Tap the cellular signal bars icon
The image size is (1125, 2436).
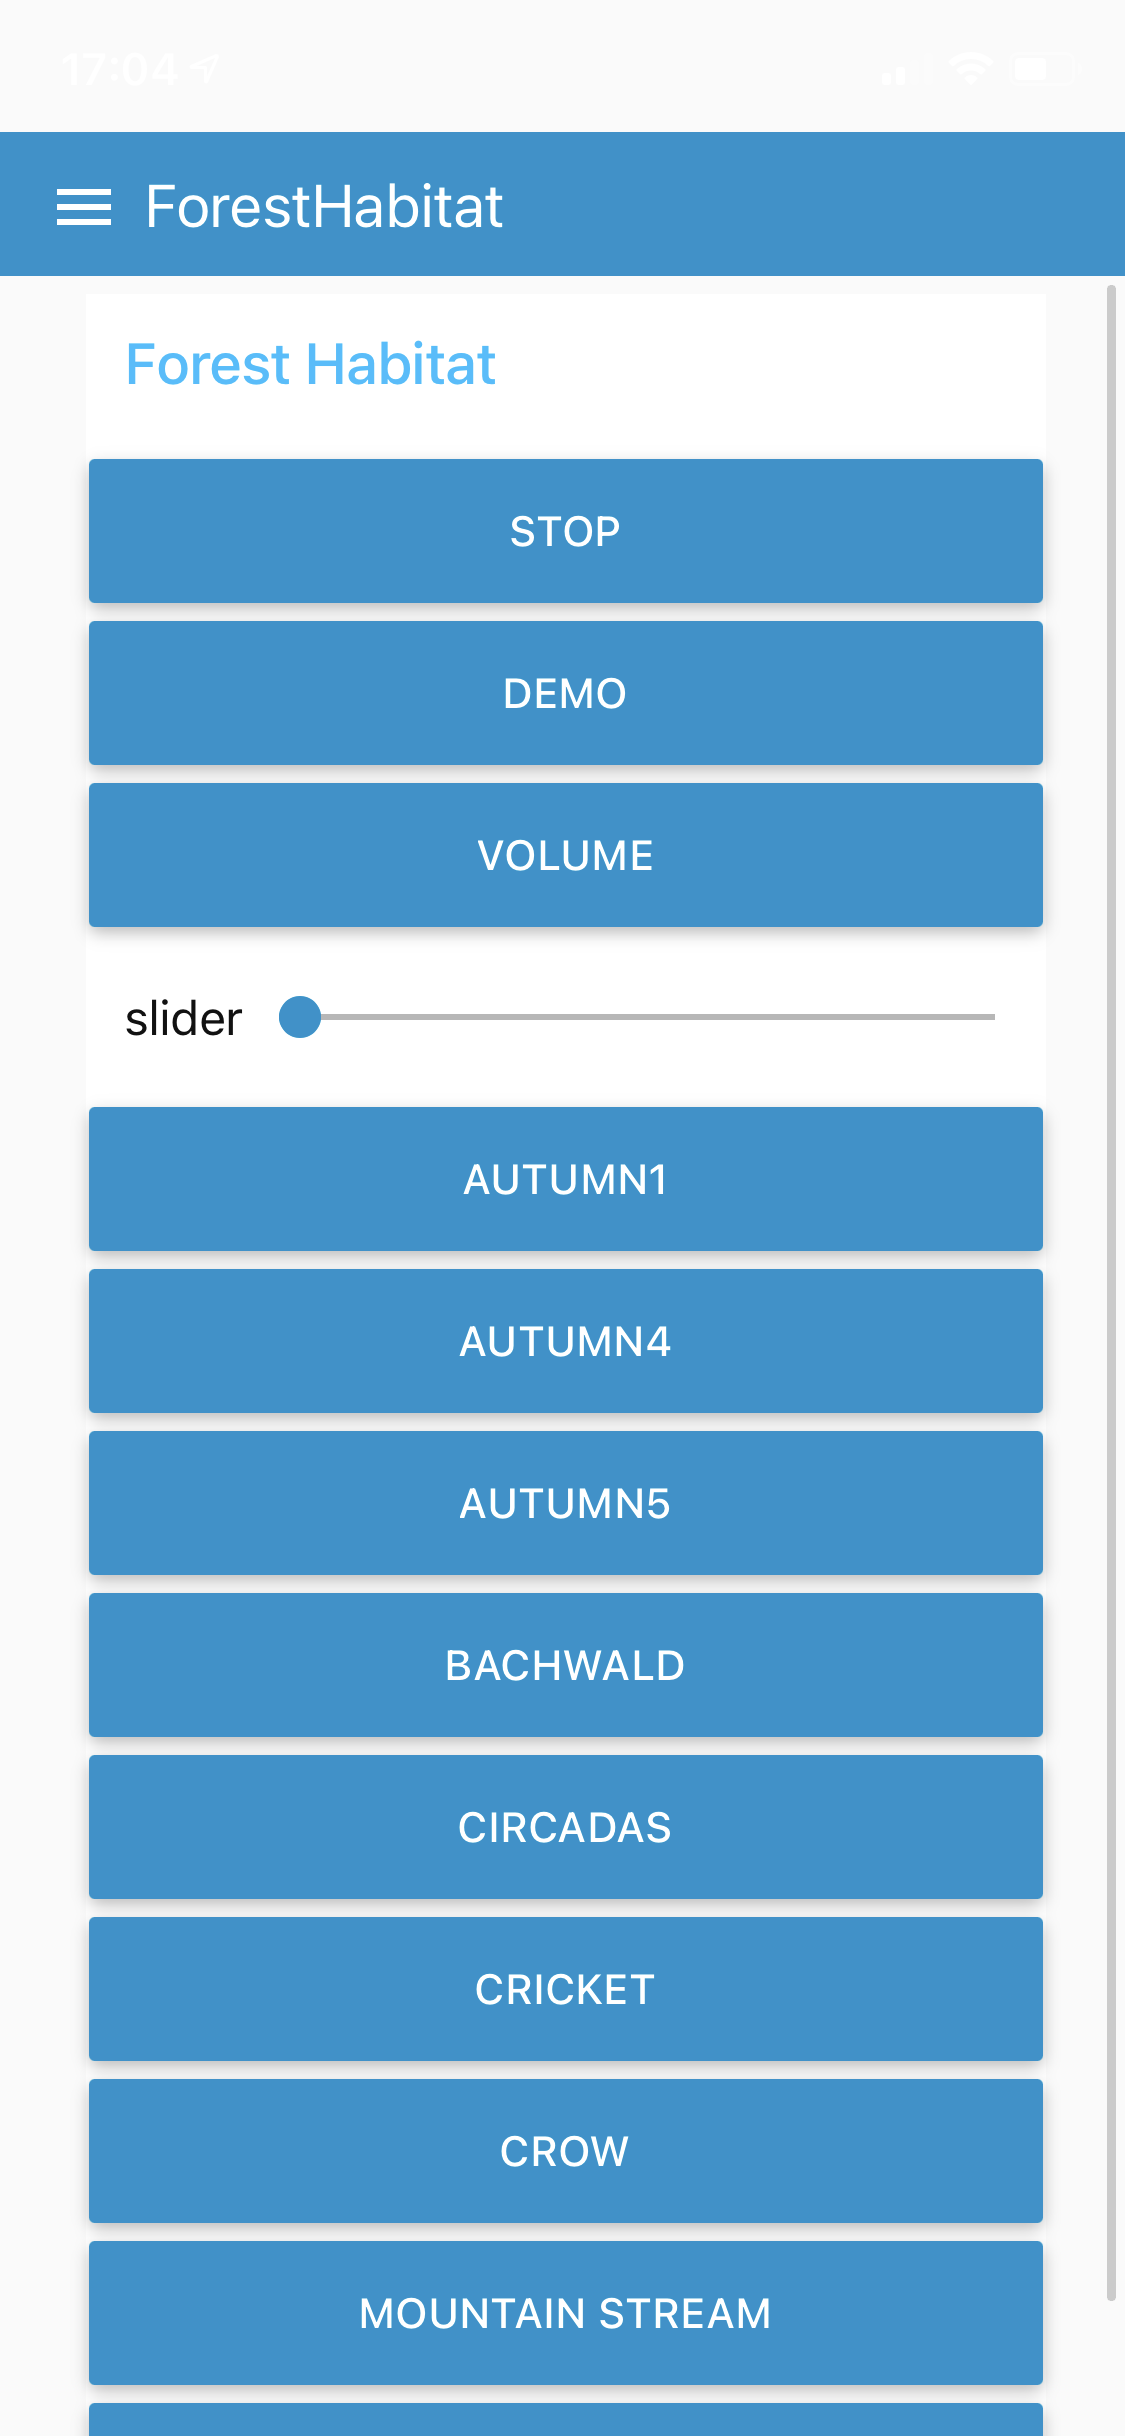[906, 70]
